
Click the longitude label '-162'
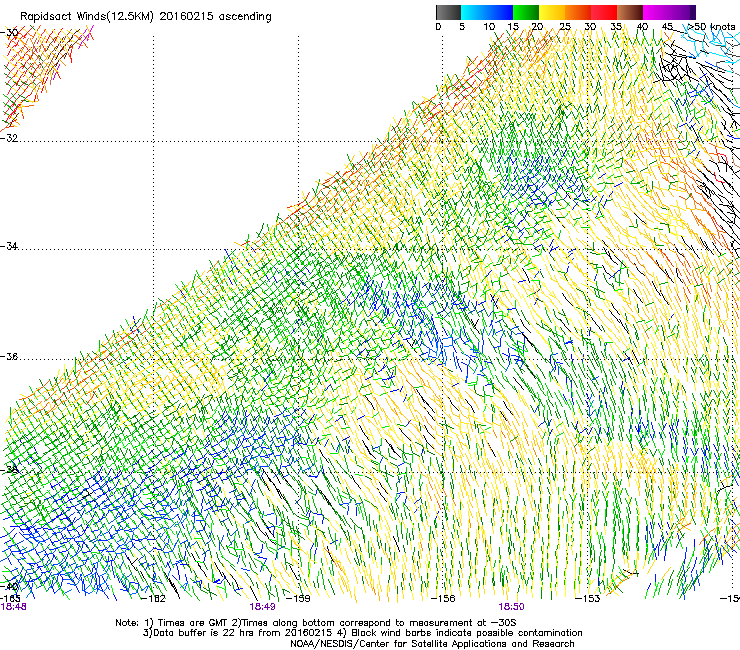click(x=154, y=599)
